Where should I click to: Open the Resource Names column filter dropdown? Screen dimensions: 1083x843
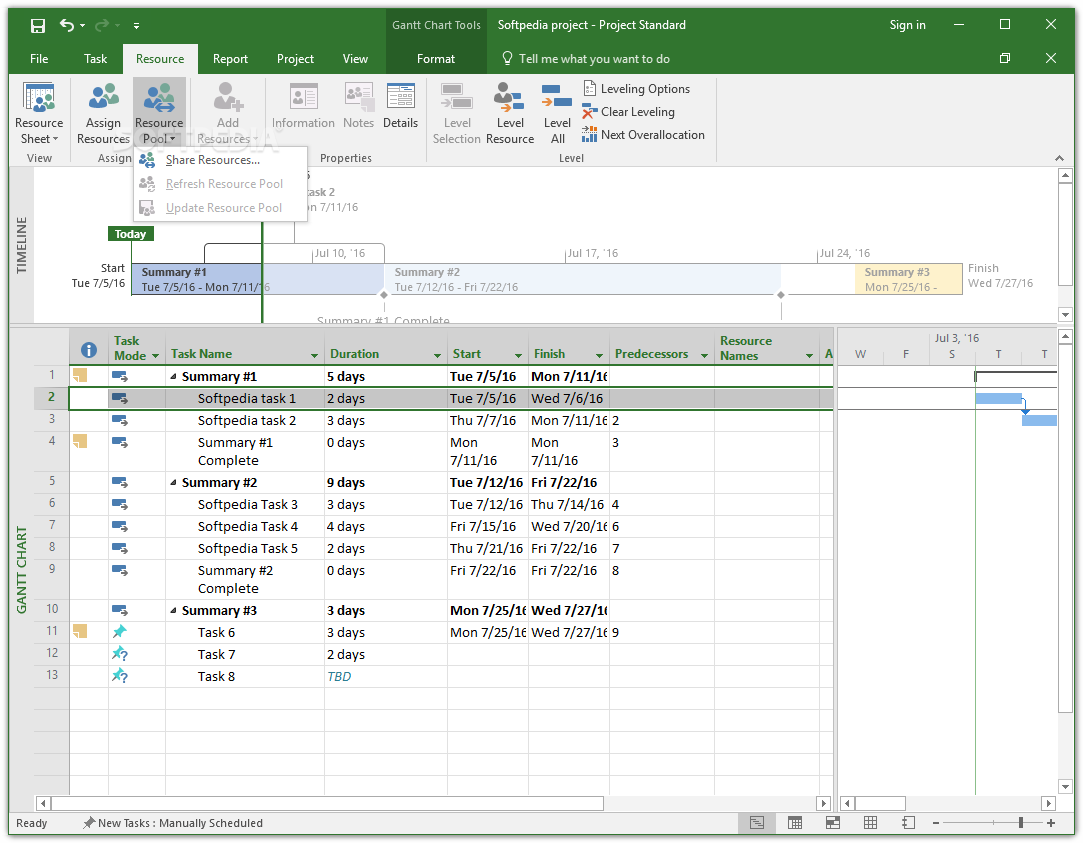[x=809, y=356]
